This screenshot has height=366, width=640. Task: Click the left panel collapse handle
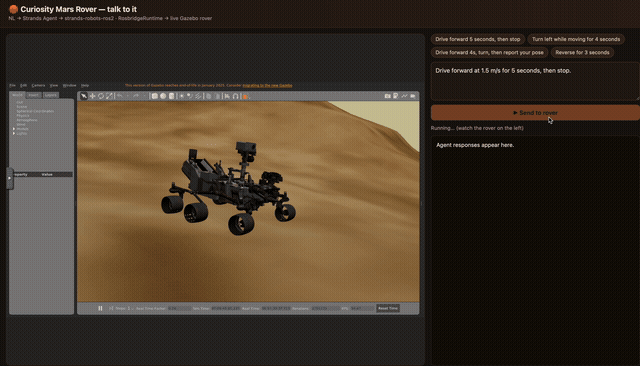[x=10, y=178]
